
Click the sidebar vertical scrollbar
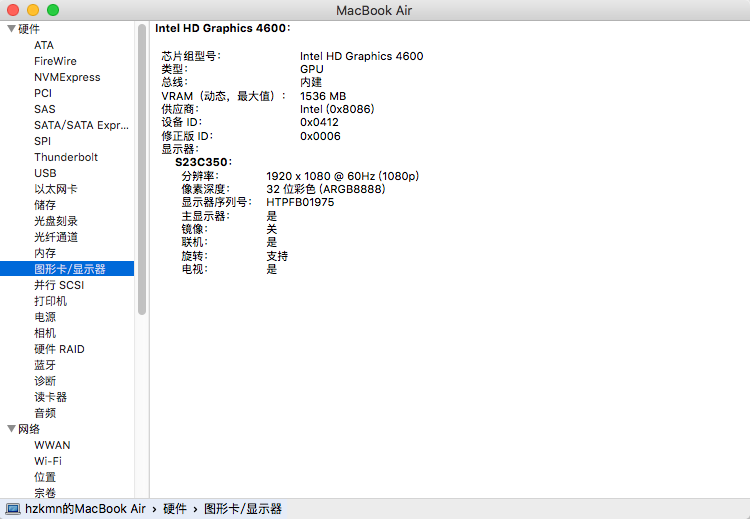coord(142,170)
